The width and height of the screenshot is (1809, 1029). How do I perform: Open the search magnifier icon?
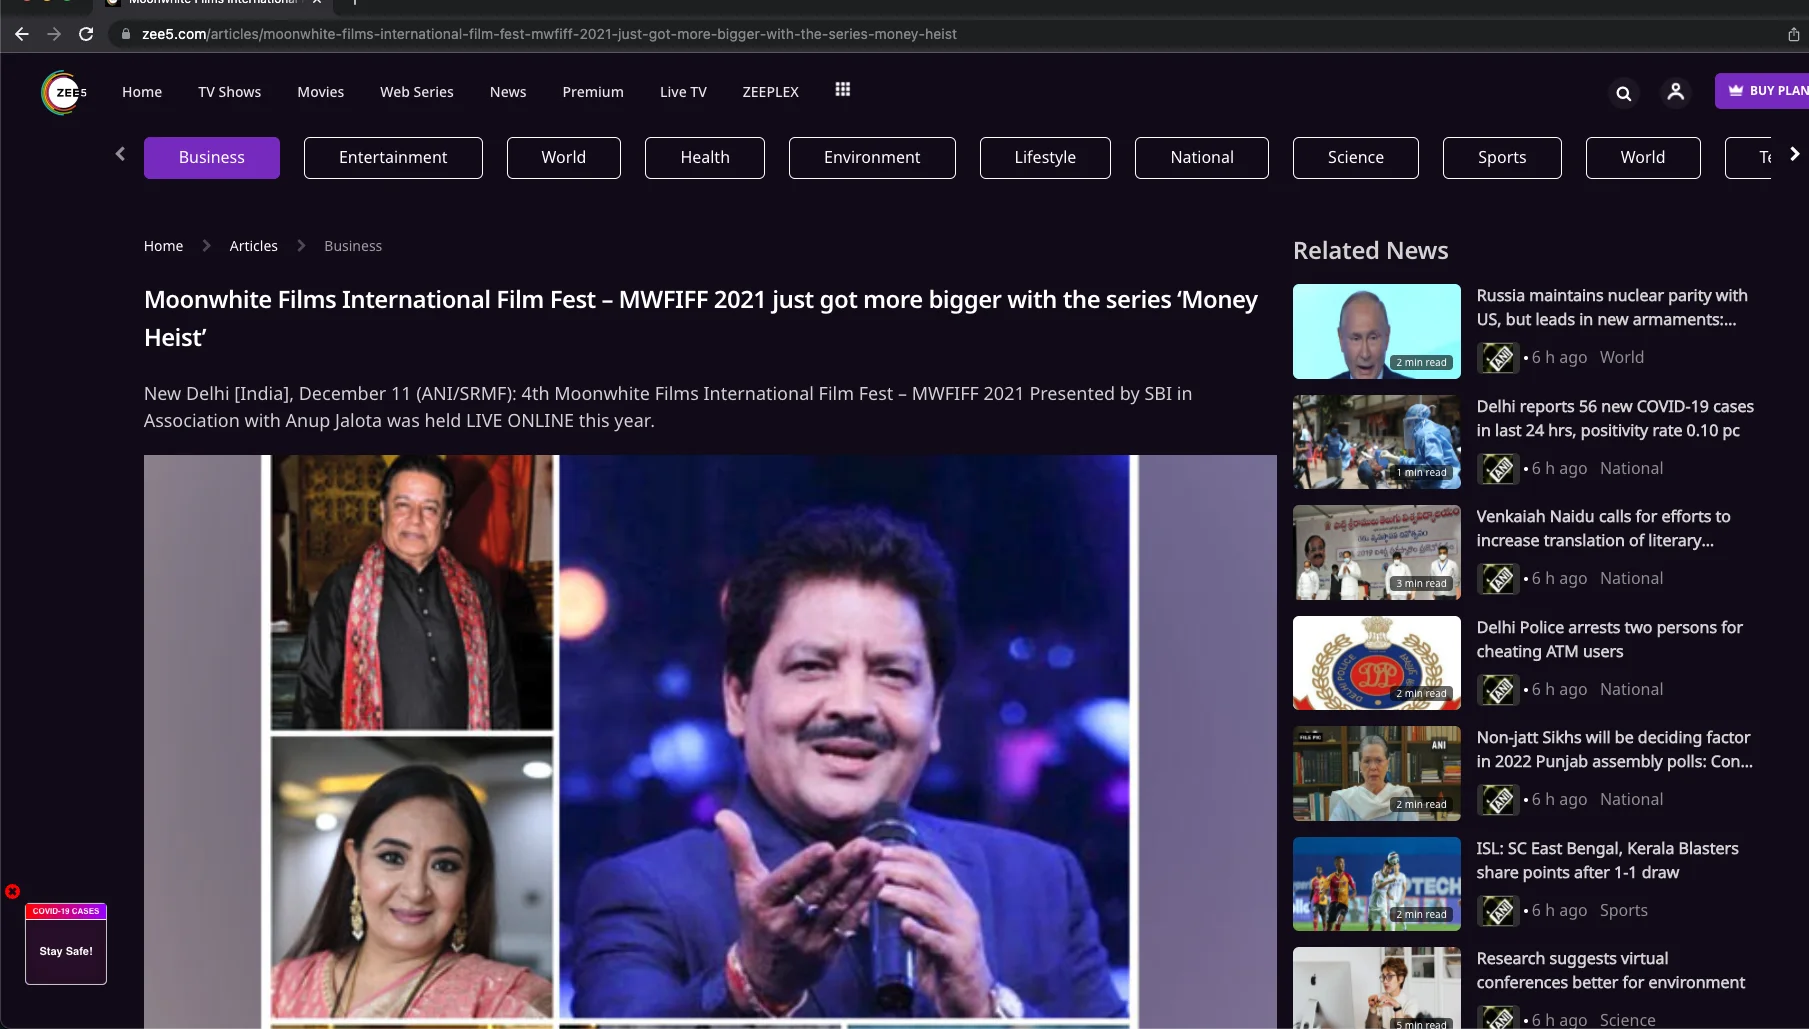[1624, 93]
